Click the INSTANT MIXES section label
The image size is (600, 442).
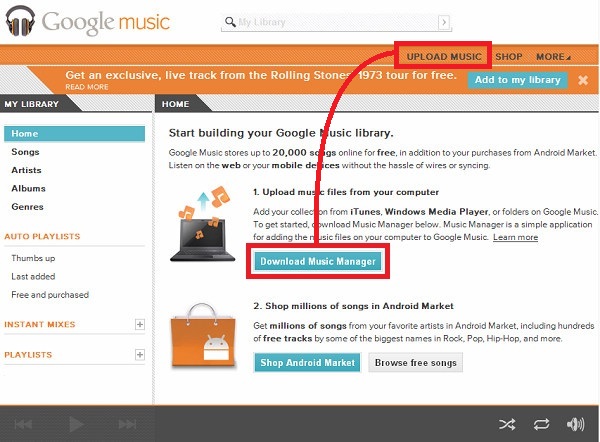pyautogui.click(x=40, y=325)
